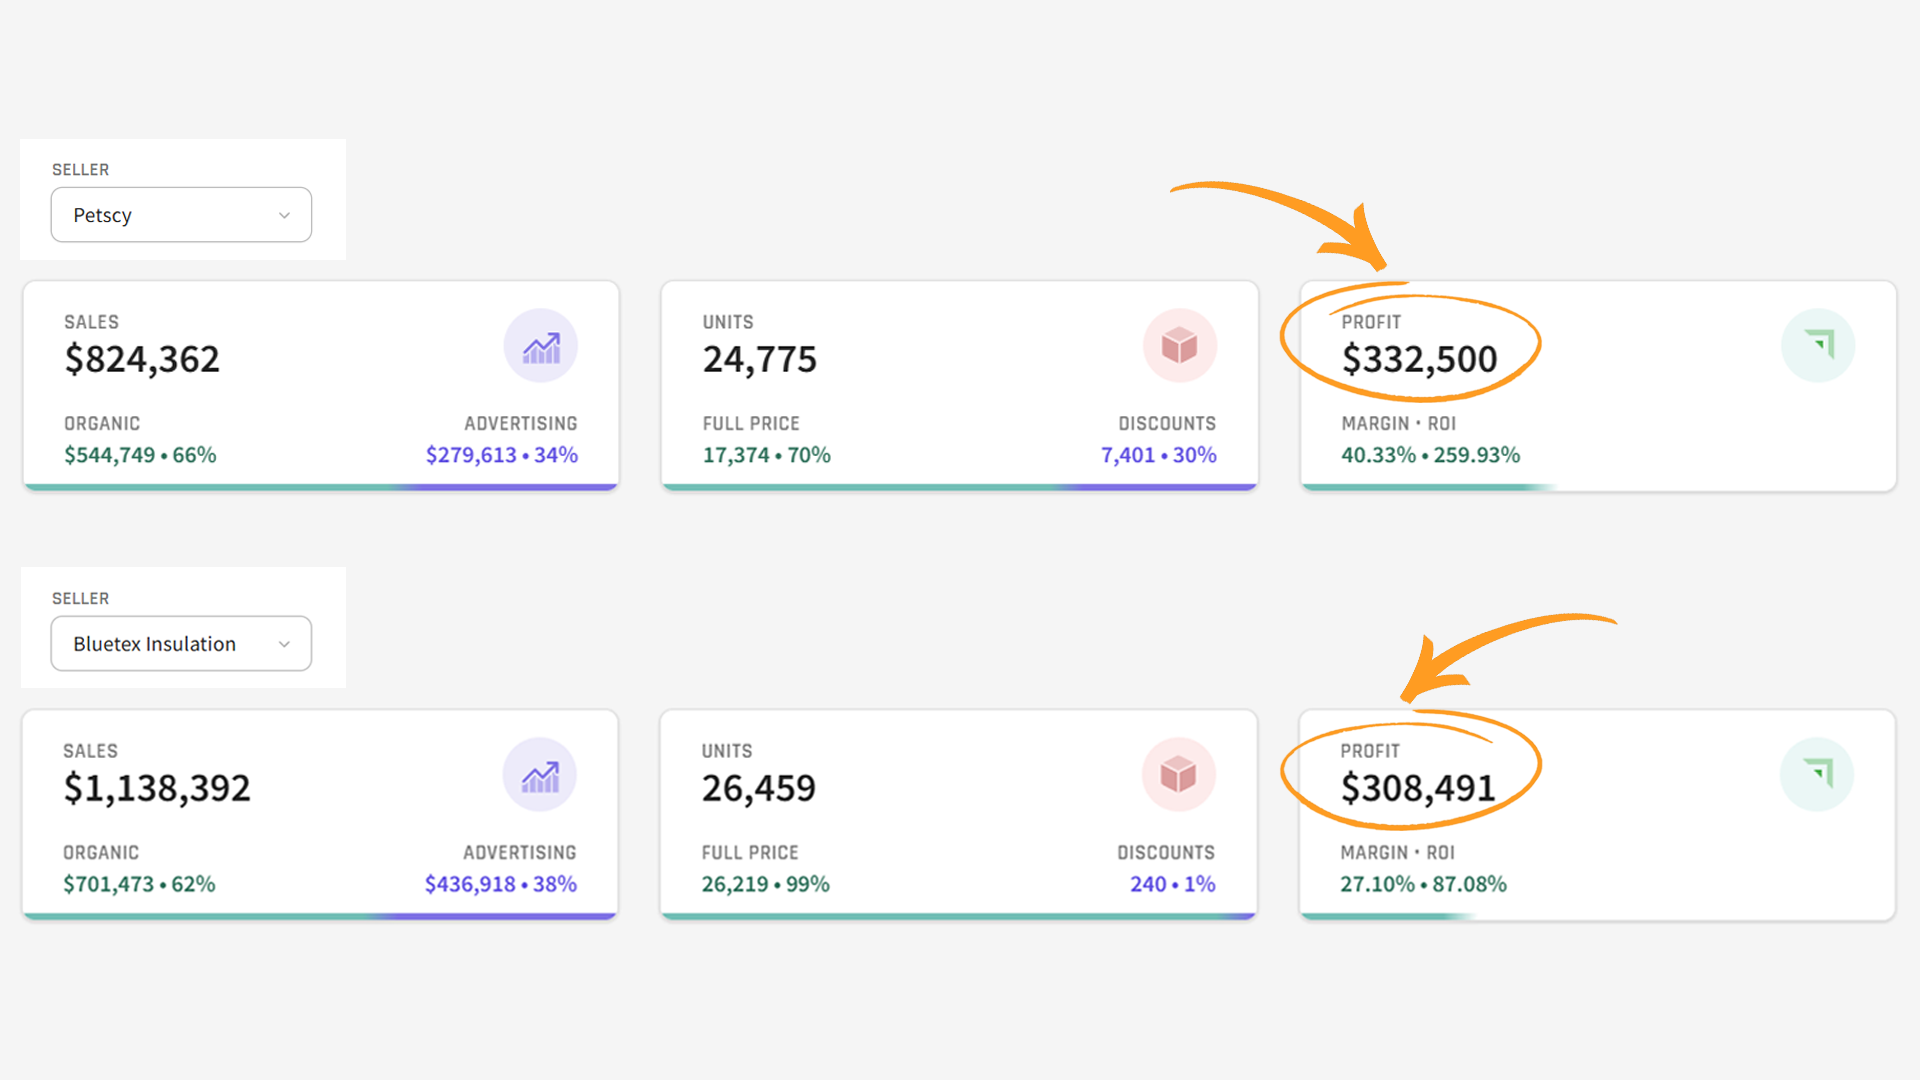The height and width of the screenshot is (1080, 1920).
Task: Click the purple sales chart icon on Petscy card
Action: click(x=540, y=344)
